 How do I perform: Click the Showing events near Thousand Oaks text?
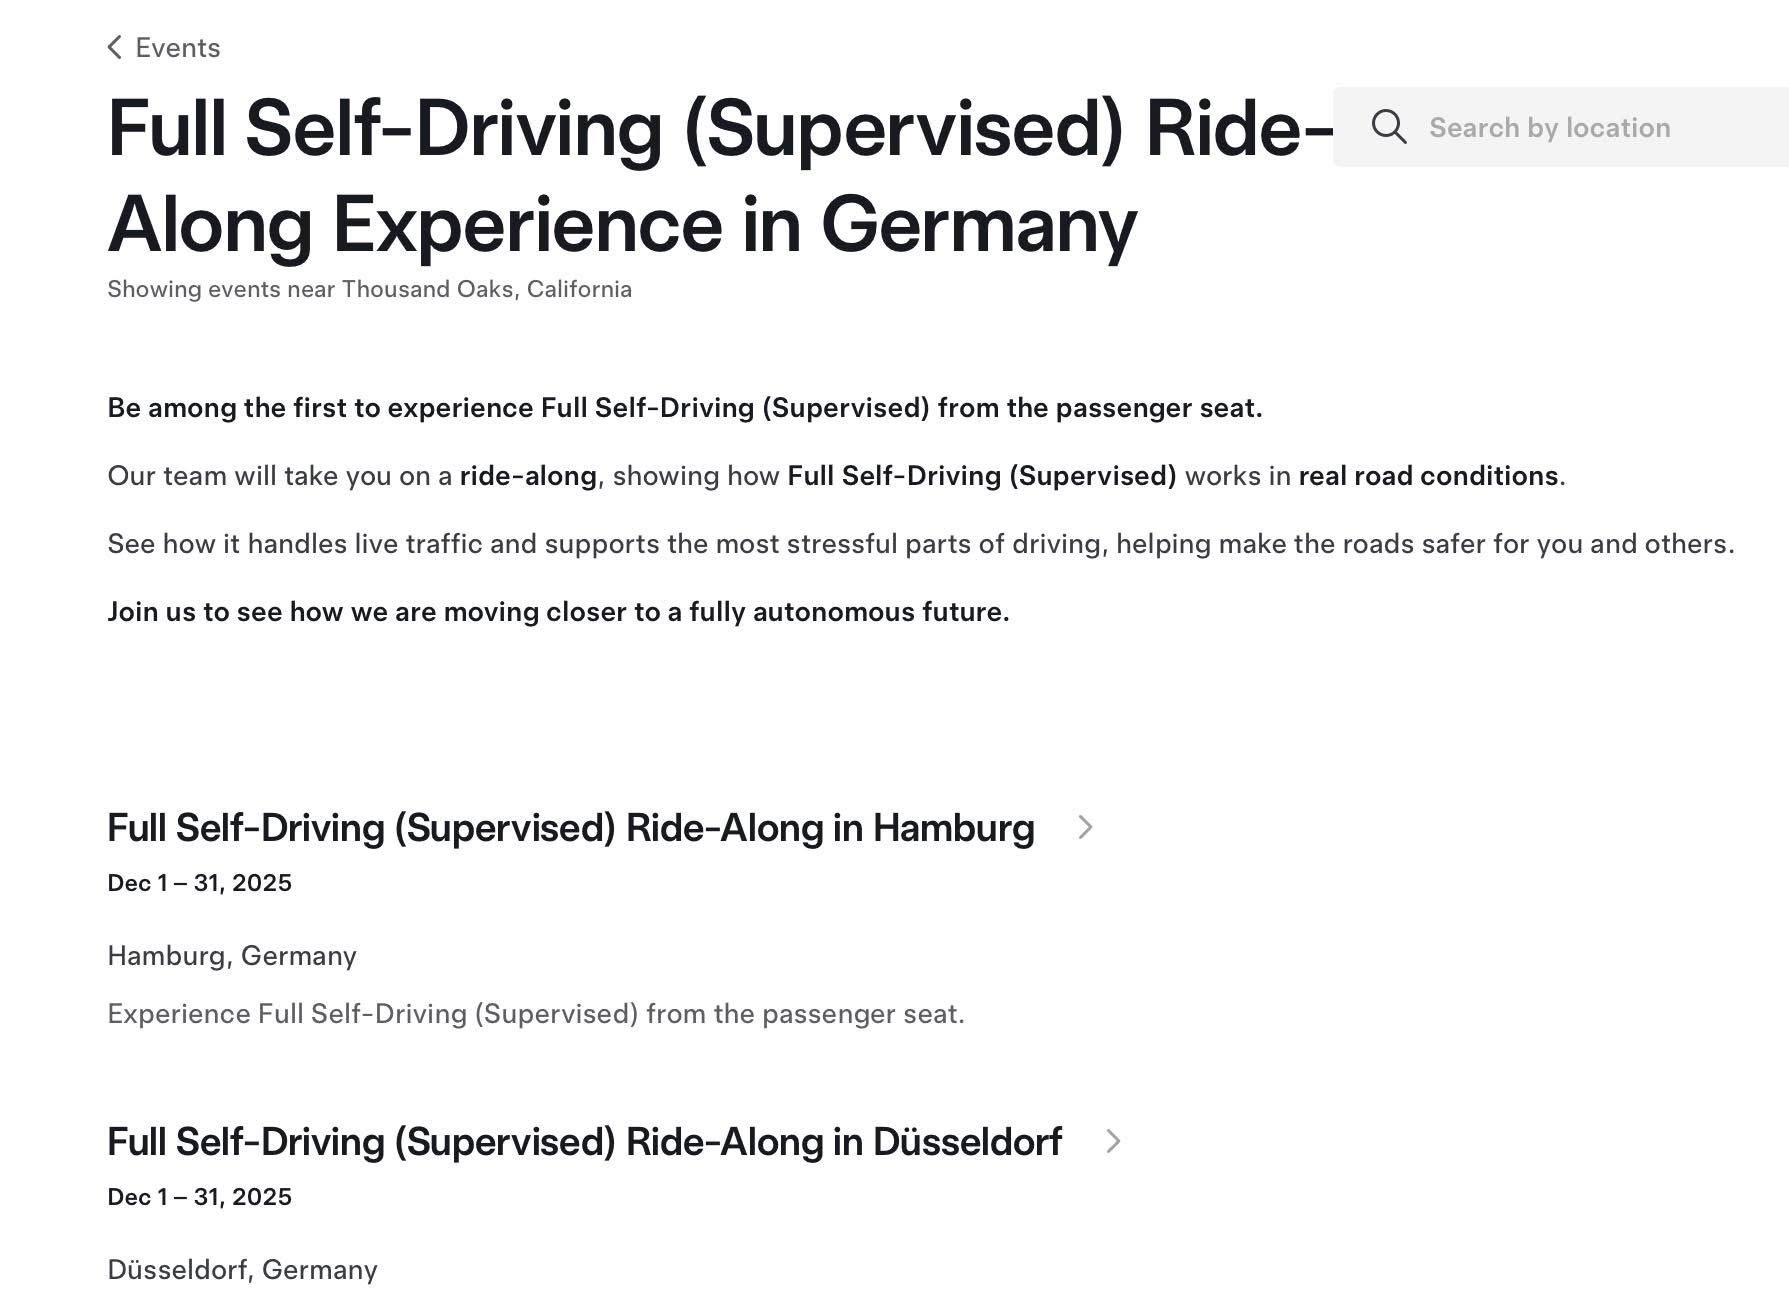click(369, 290)
